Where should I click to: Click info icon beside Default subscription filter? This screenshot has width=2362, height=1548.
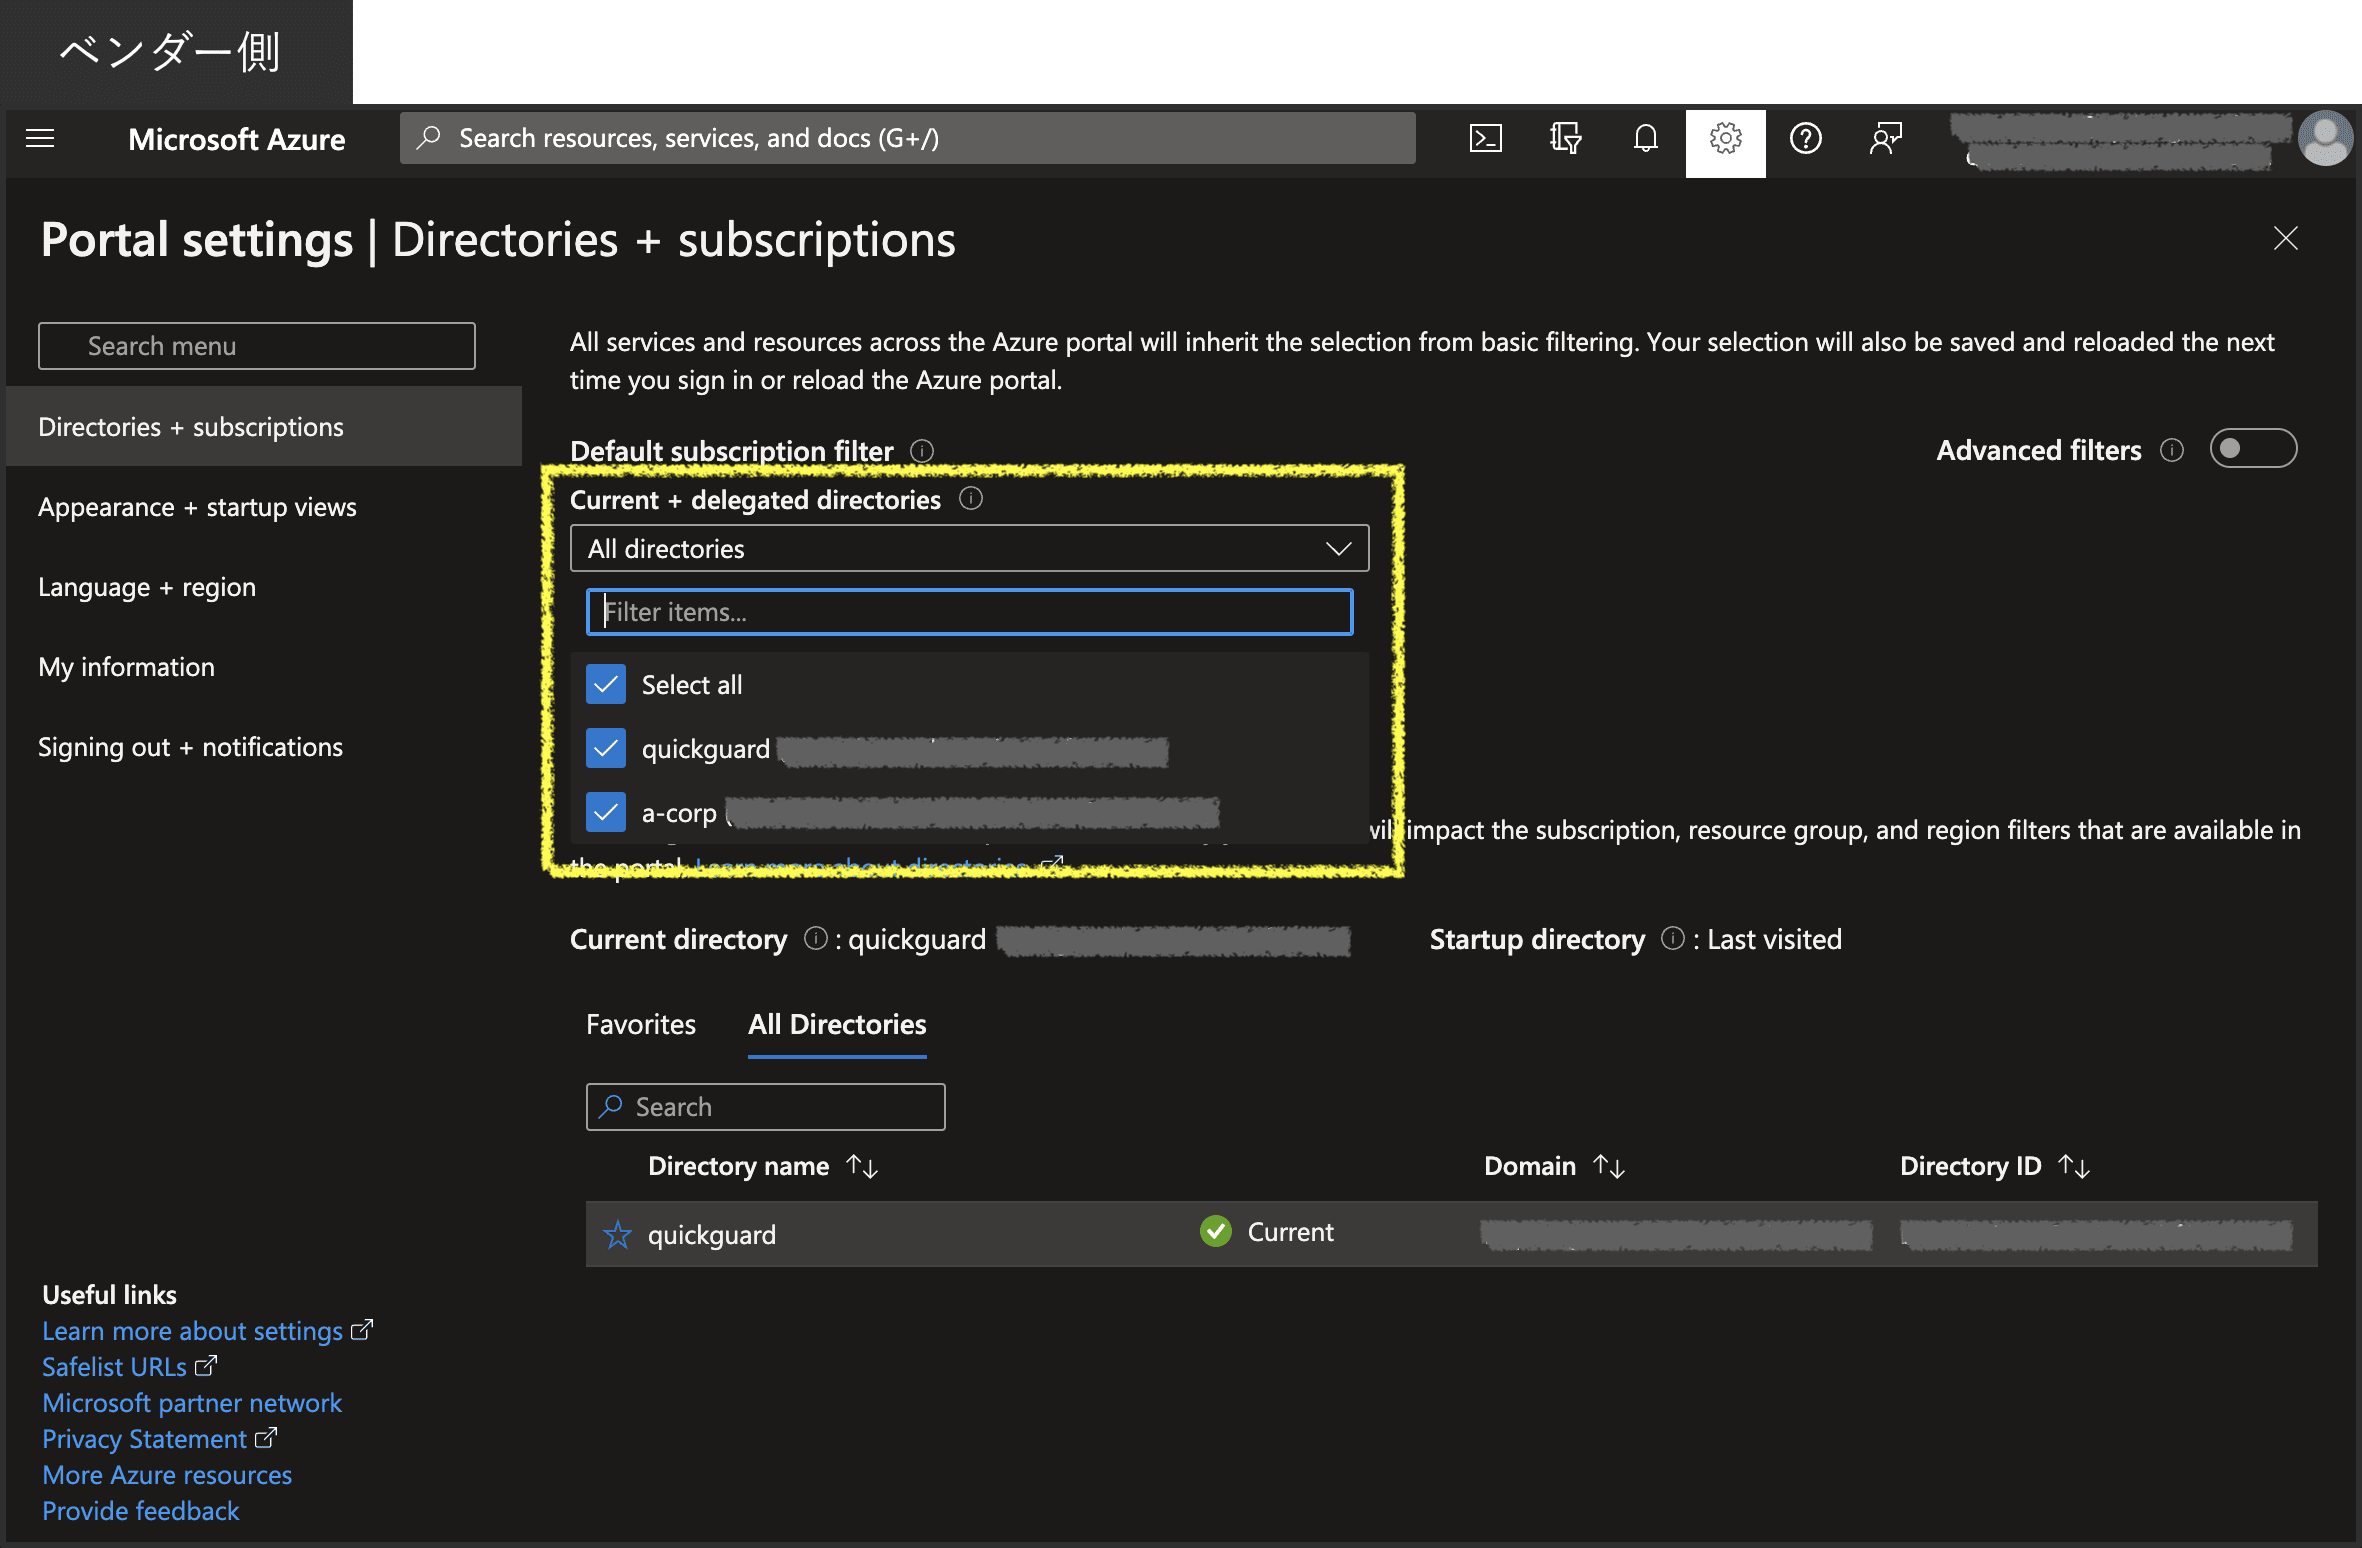tap(921, 451)
